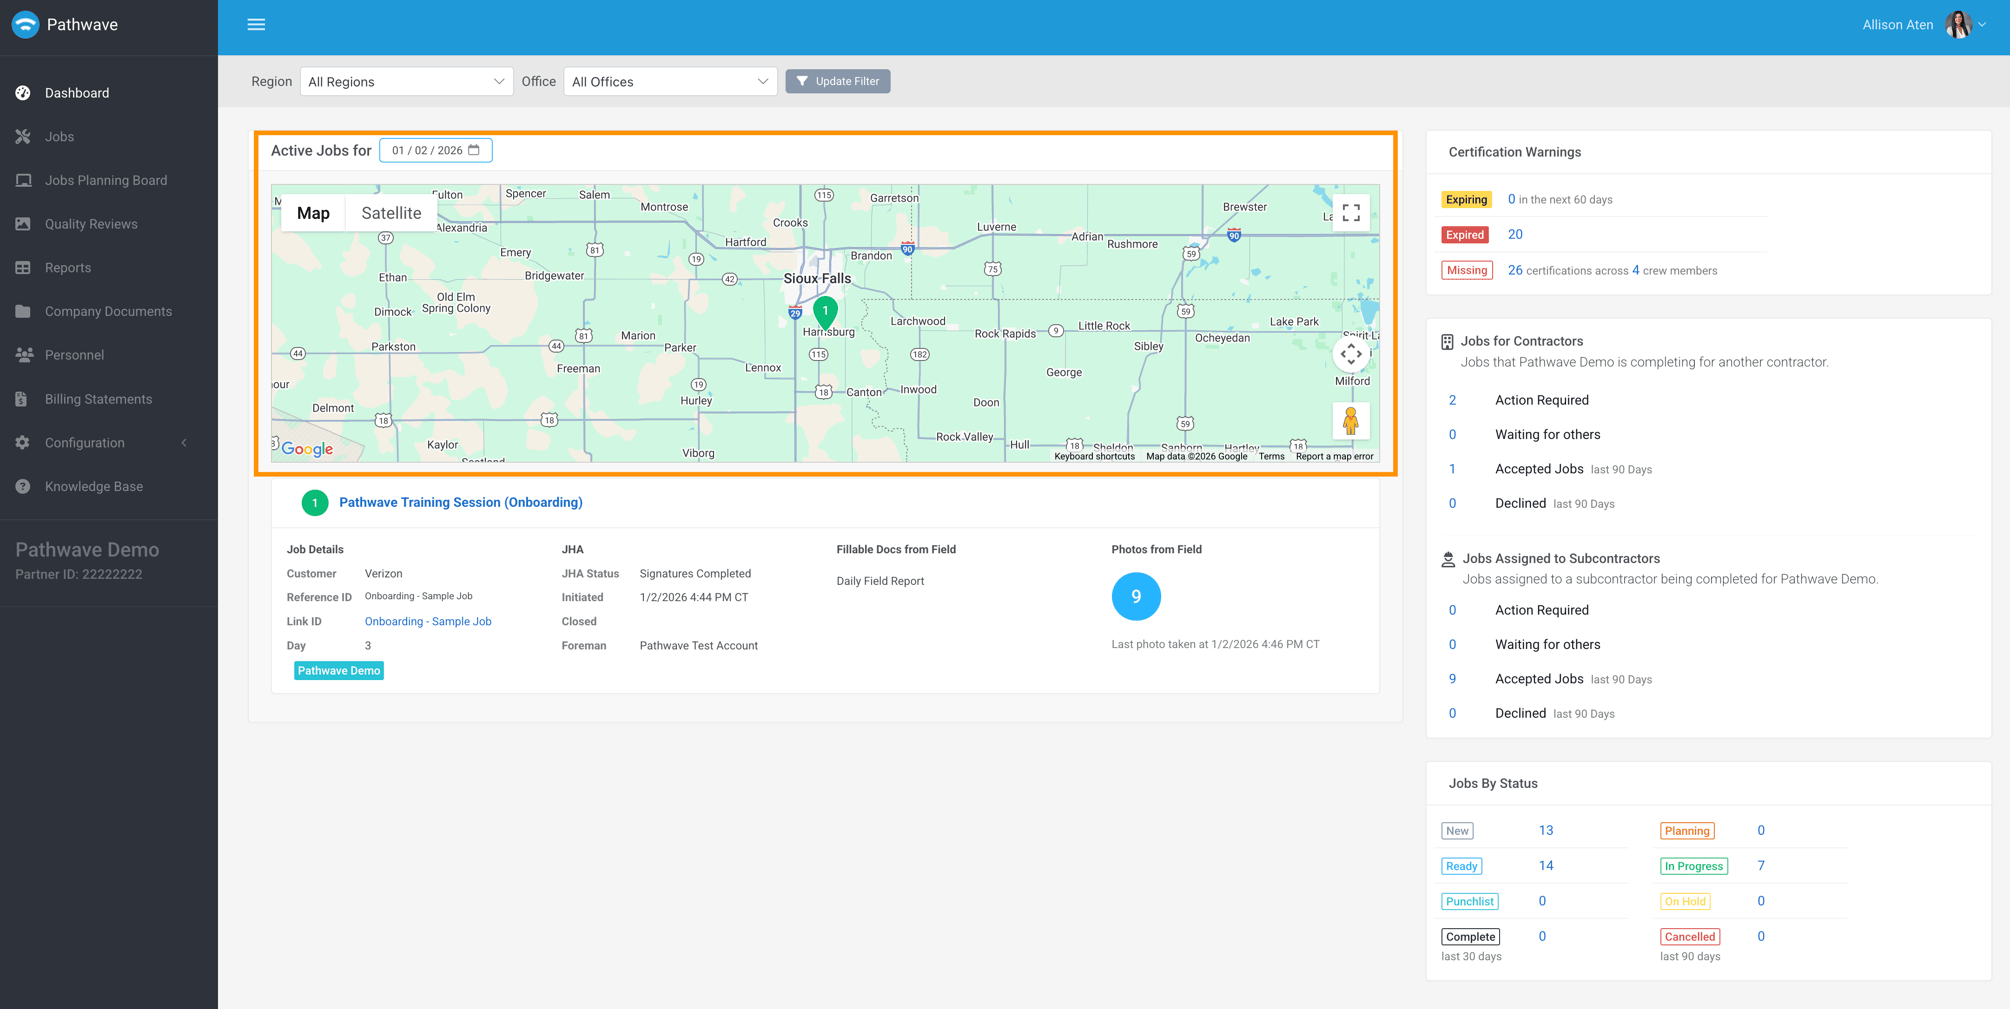Click the Billing Statements invoice icon
The width and height of the screenshot is (2010, 1009).
click(x=22, y=399)
